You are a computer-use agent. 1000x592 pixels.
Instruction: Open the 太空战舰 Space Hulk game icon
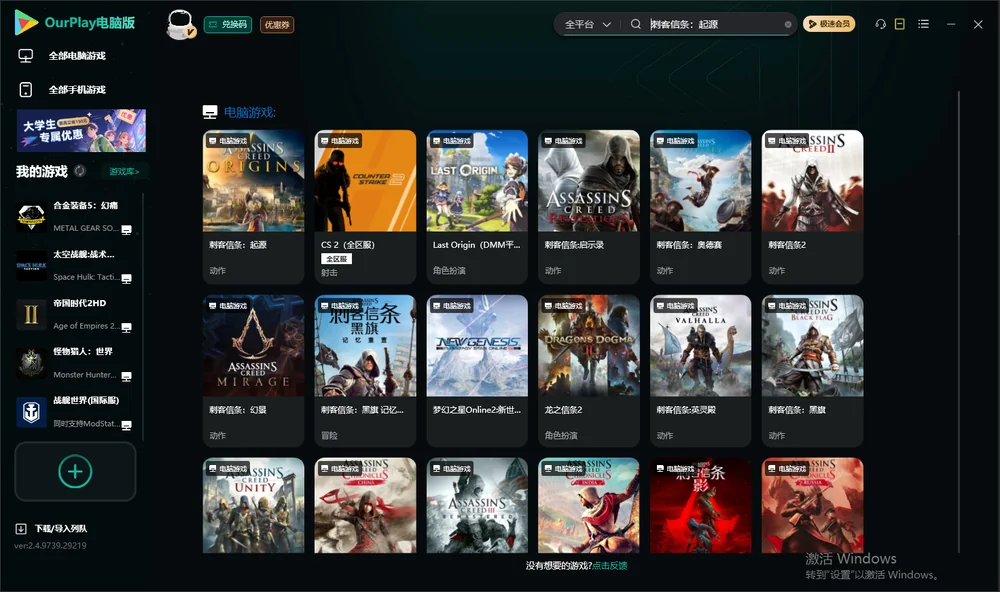pyautogui.click(x=31, y=266)
